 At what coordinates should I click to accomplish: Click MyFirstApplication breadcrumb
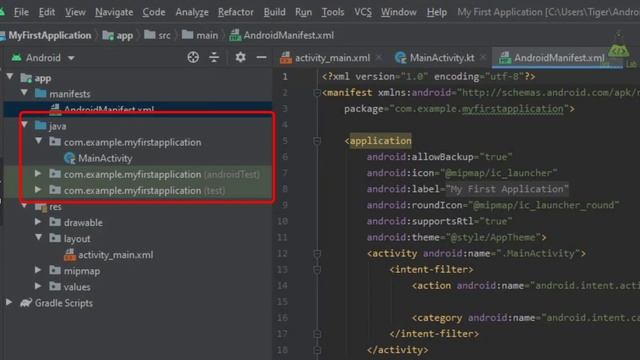click(49, 36)
